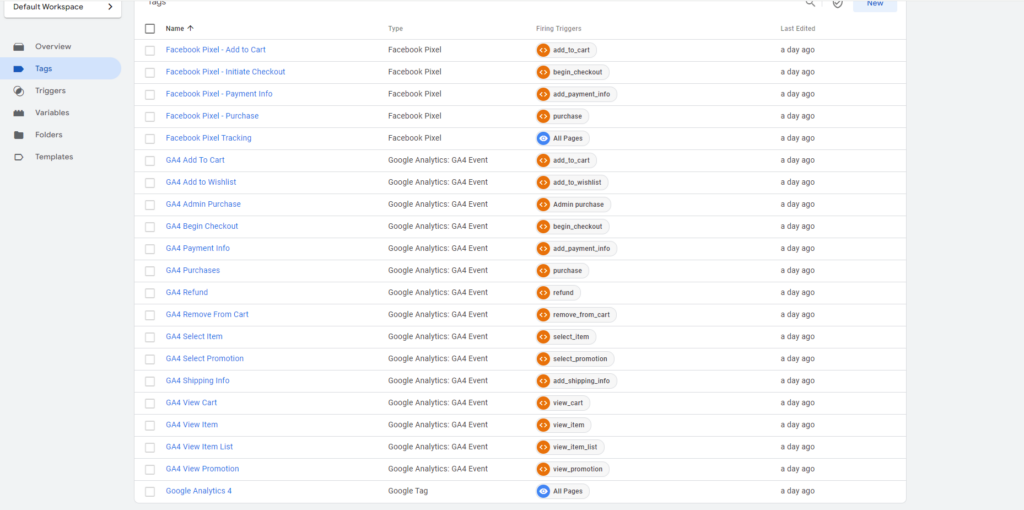The width and height of the screenshot is (1024, 510).
Task: Check the select-all checkbox in table header
Action: [x=150, y=29]
